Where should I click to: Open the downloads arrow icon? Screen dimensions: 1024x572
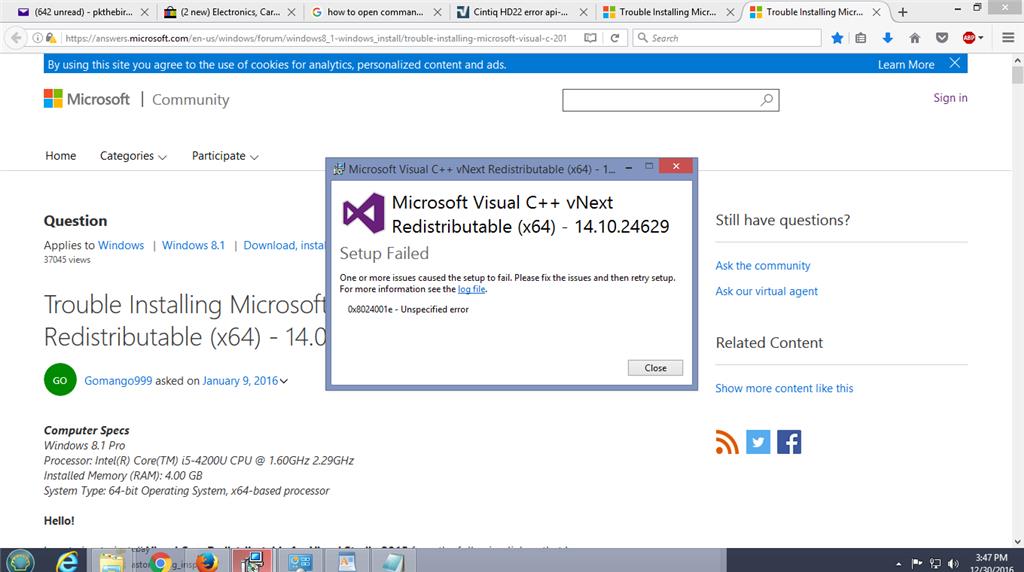[888, 38]
